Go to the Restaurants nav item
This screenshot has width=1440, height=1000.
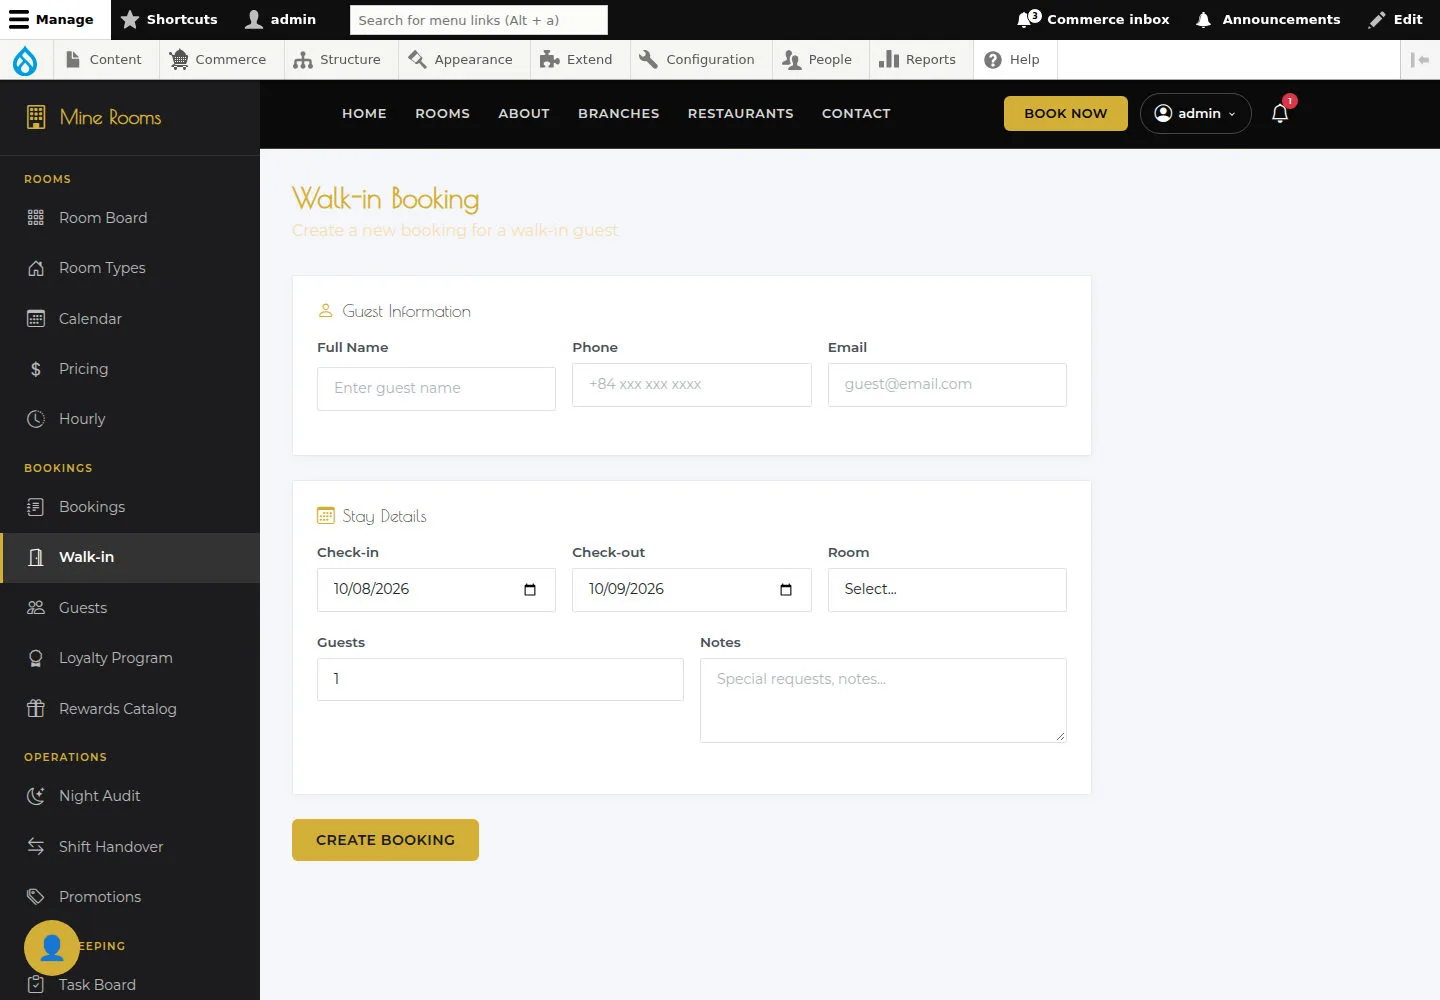[x=741, y=114]
